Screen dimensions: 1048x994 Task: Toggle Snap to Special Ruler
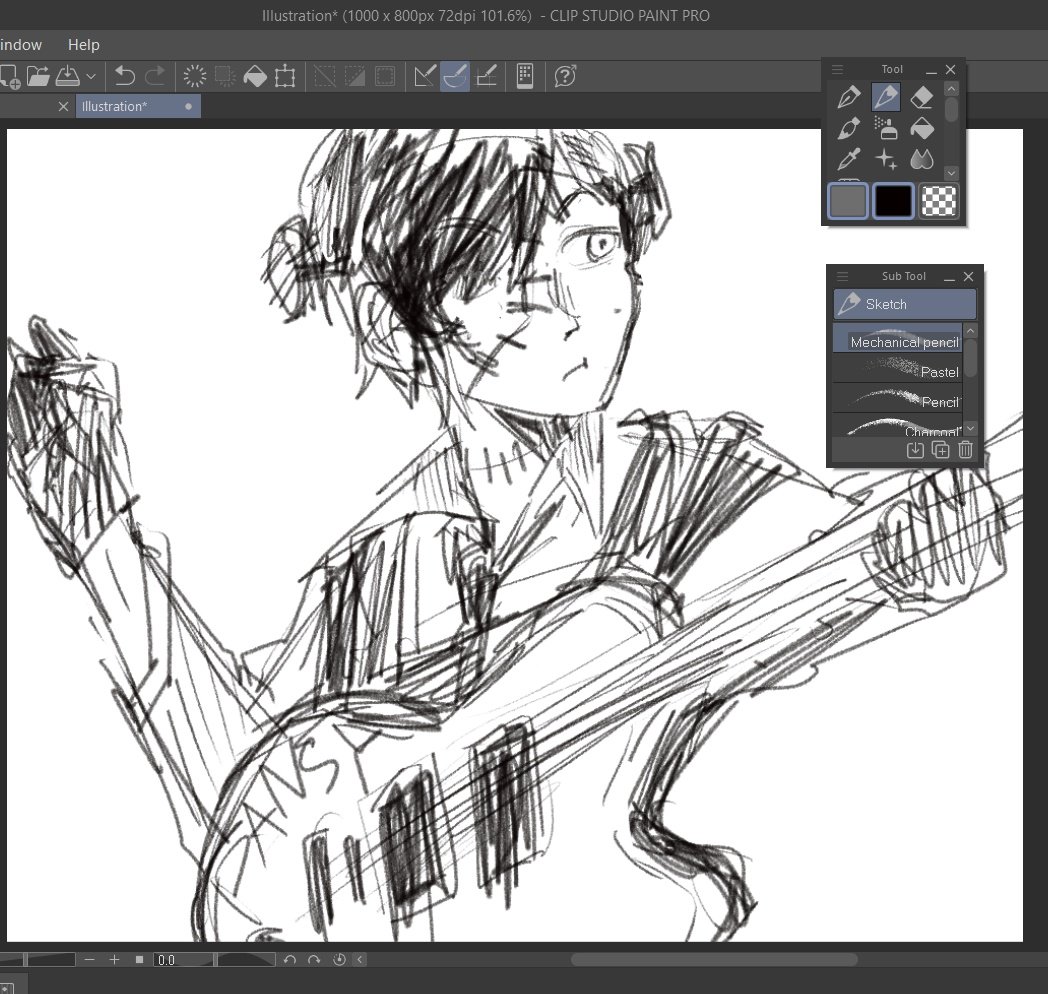pos(454,76)
